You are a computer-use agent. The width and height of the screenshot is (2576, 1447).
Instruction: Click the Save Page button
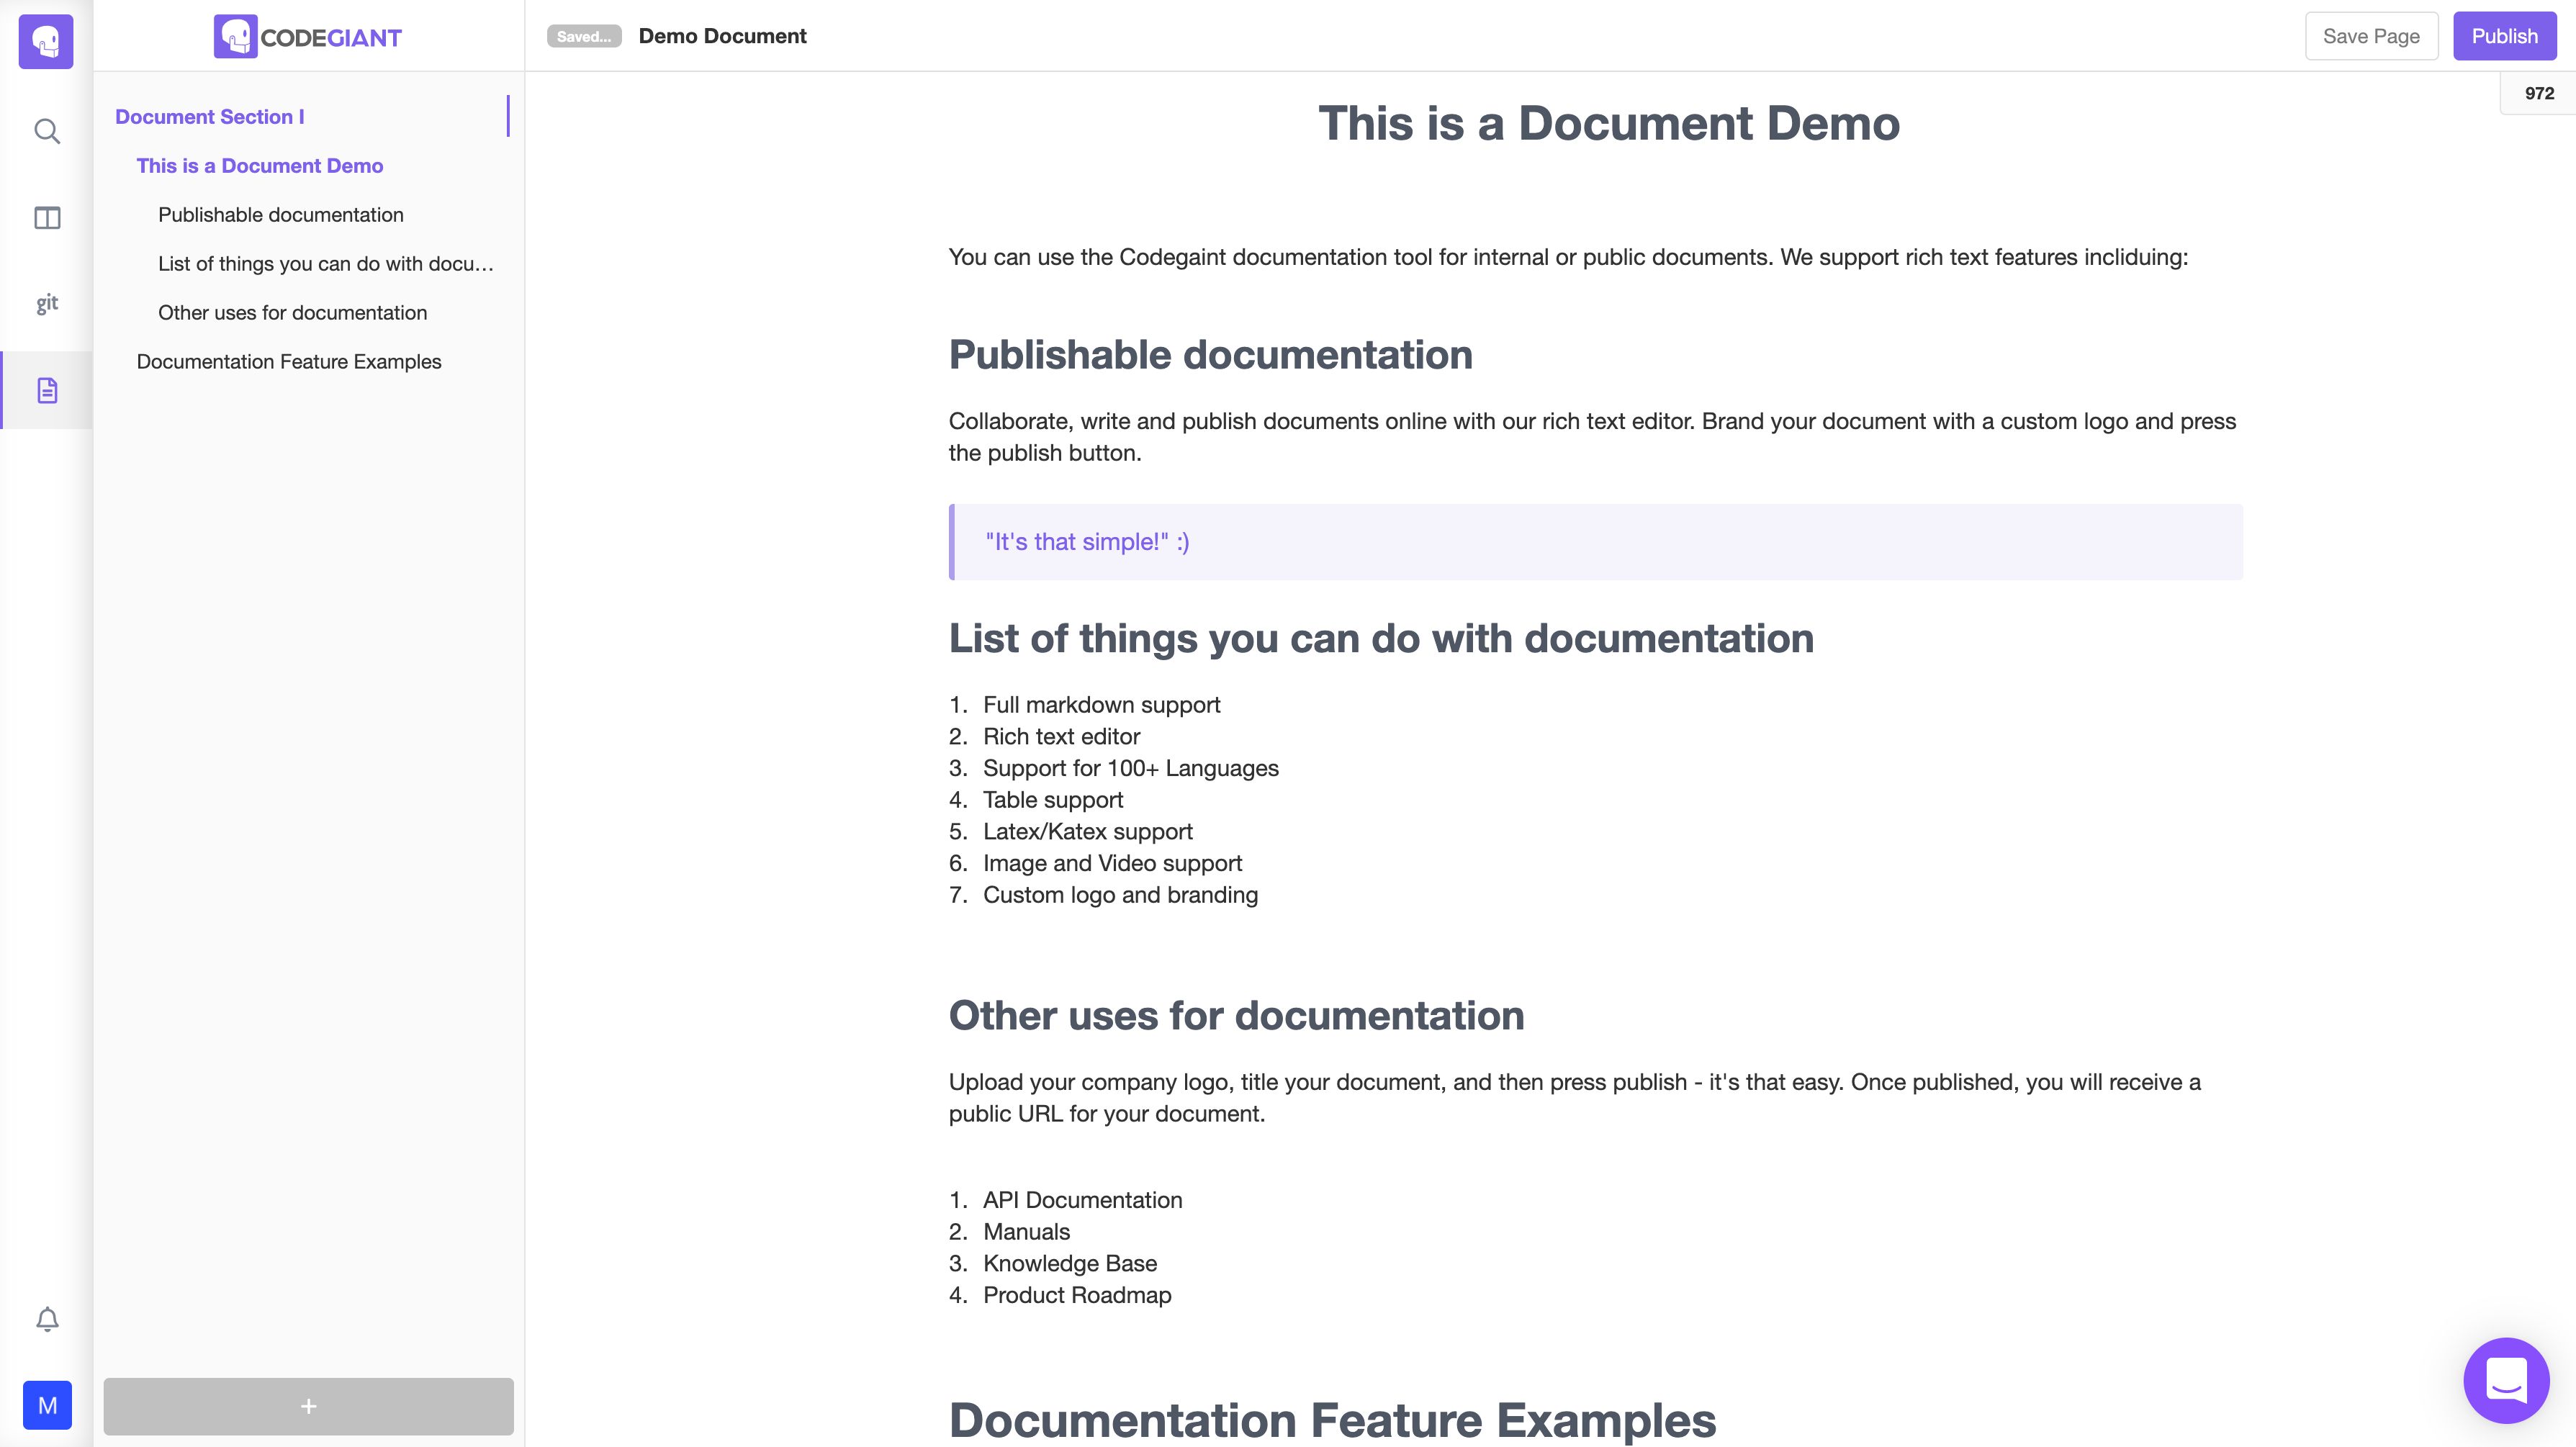coord(2371,36)
